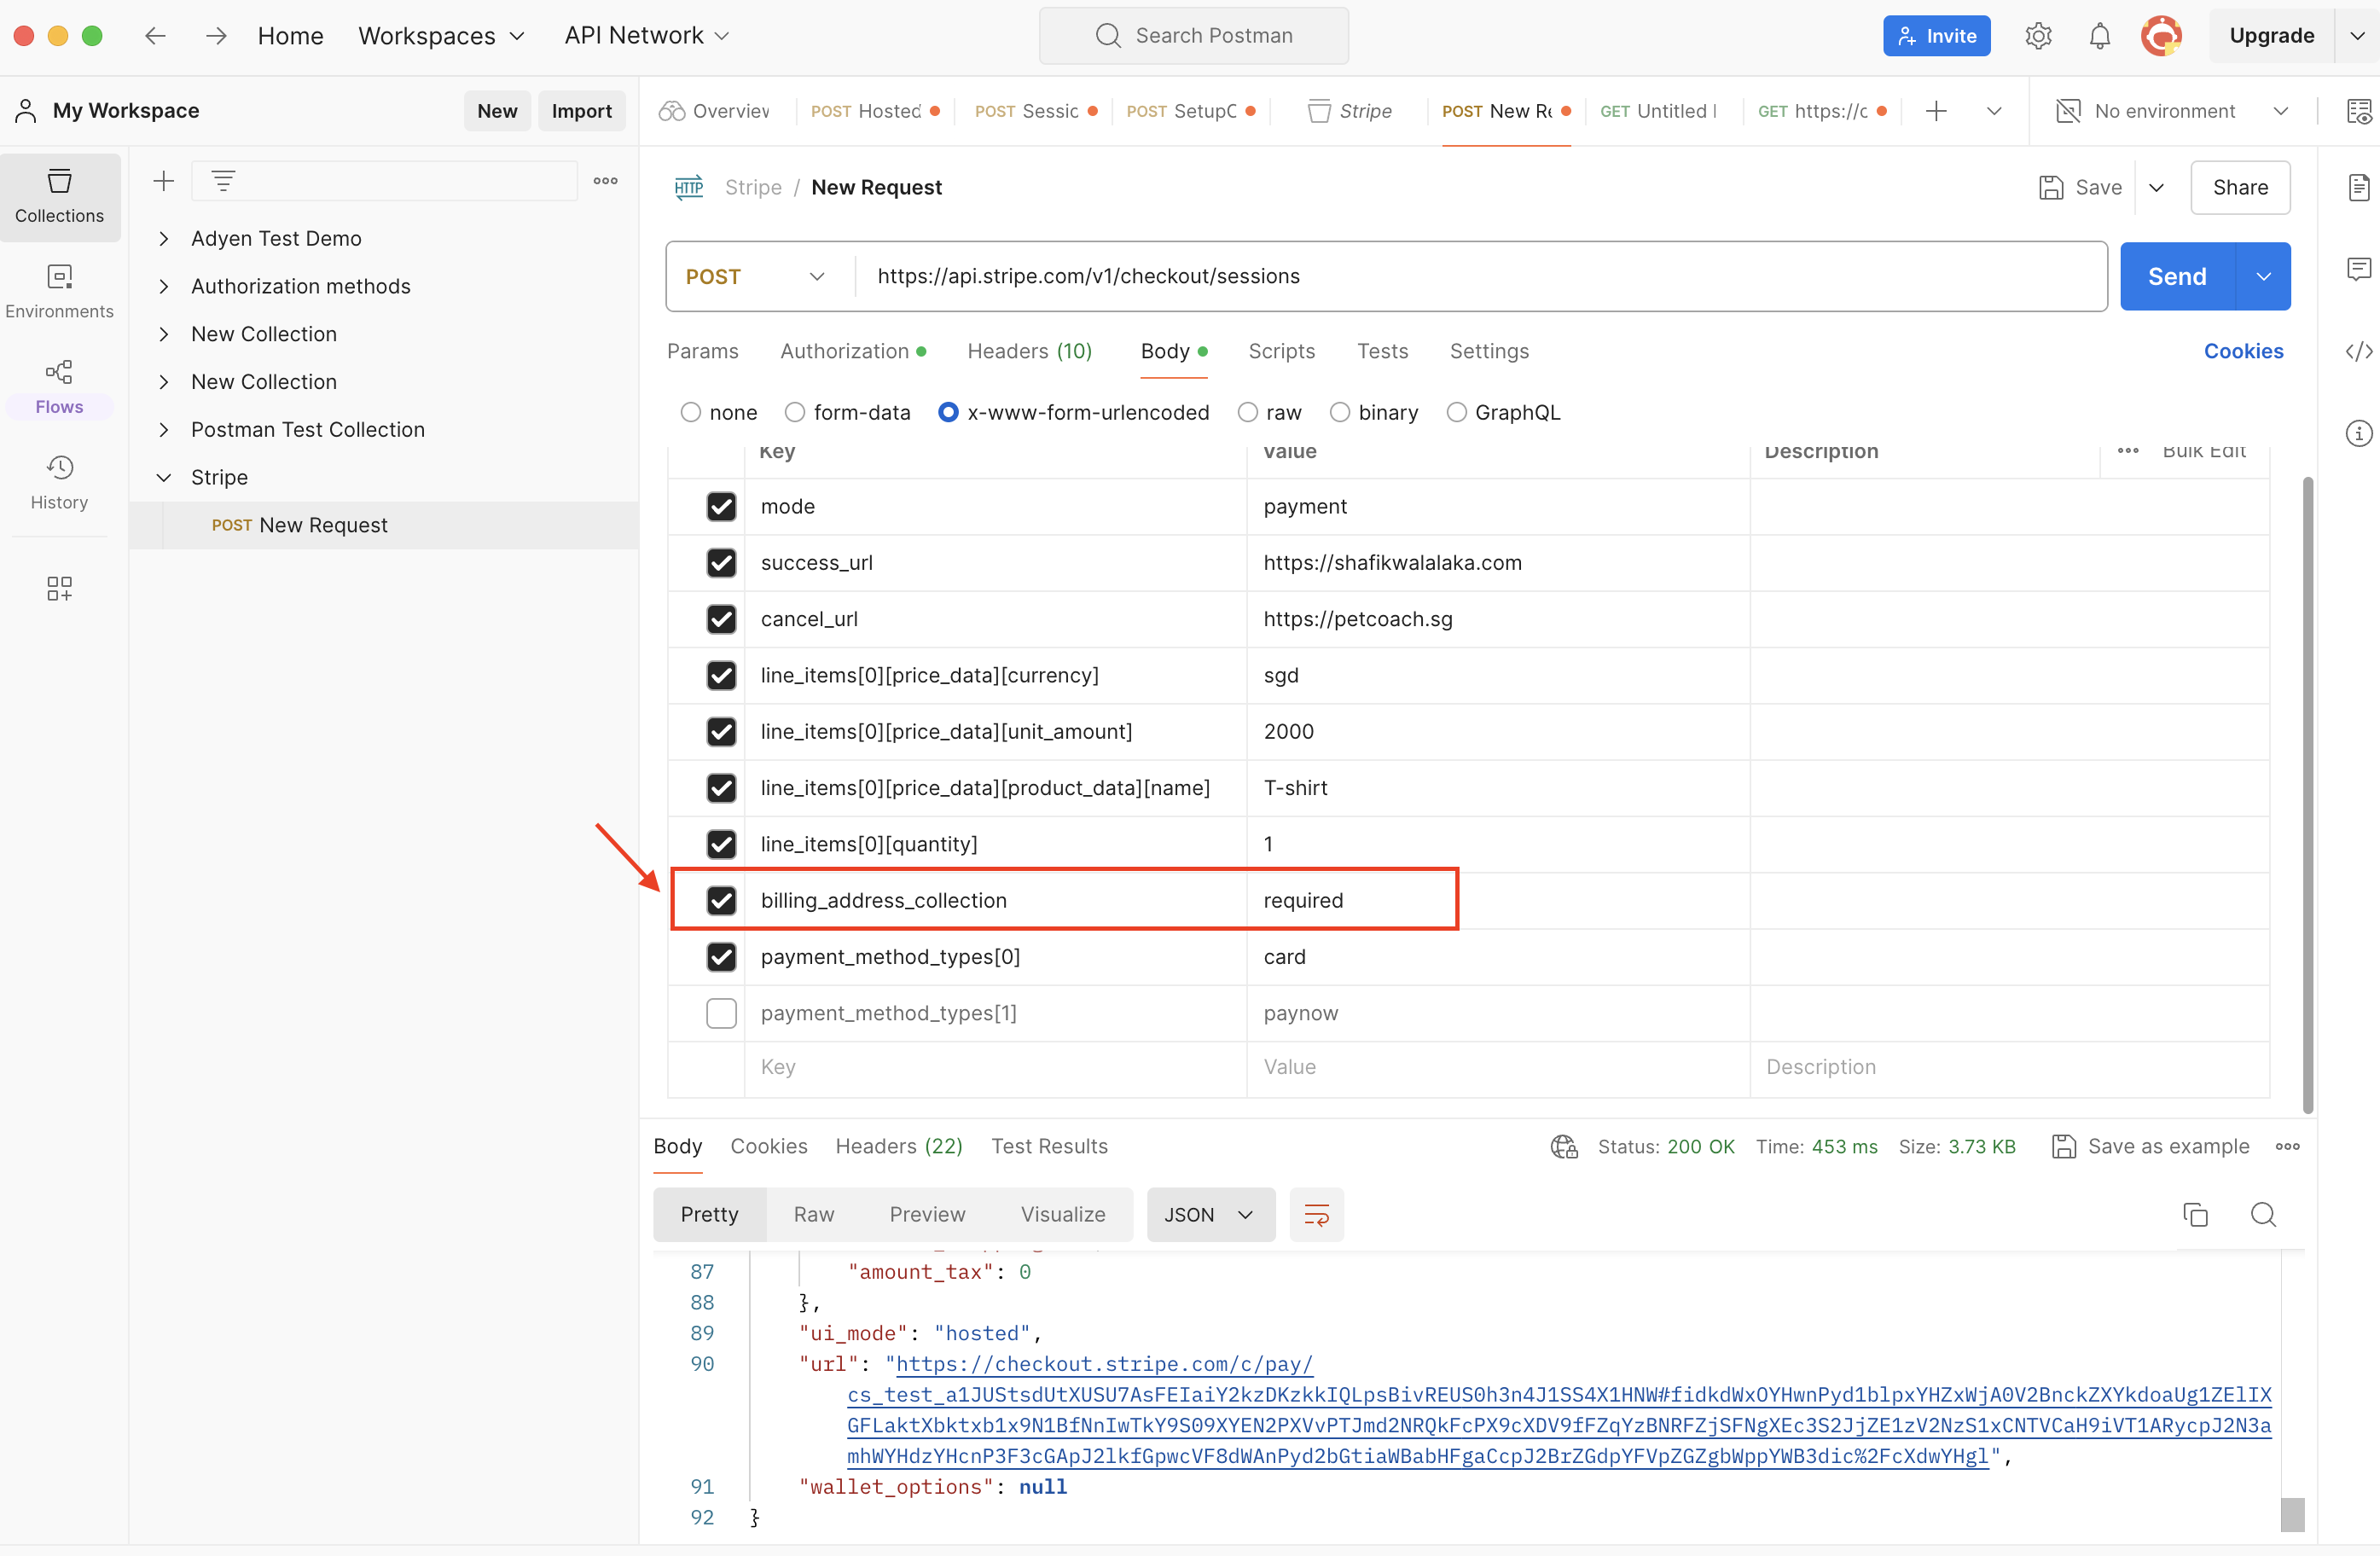2380x1556 pixels.
Task: Switch to the Params tab
Action: pyautogui.click(x=702, y=351)
